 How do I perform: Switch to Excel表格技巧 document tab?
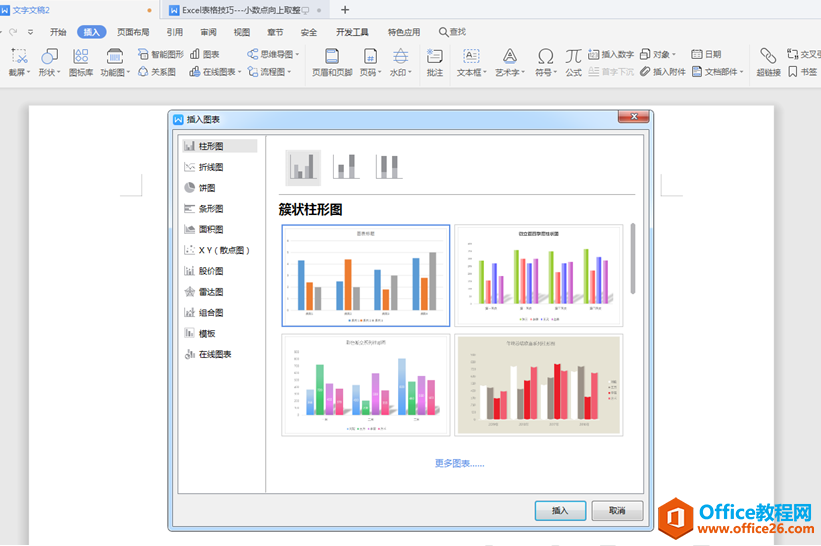(245, 10)
